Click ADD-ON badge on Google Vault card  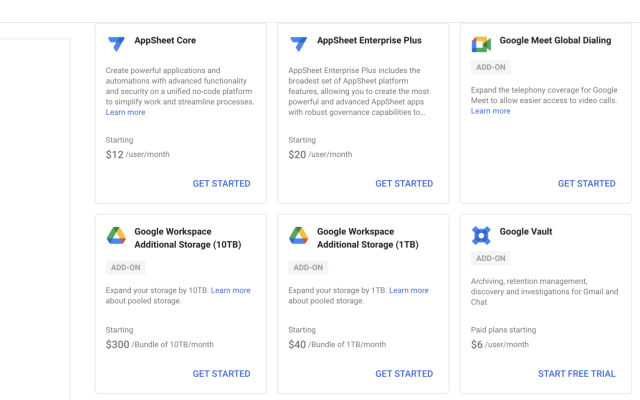491,258
